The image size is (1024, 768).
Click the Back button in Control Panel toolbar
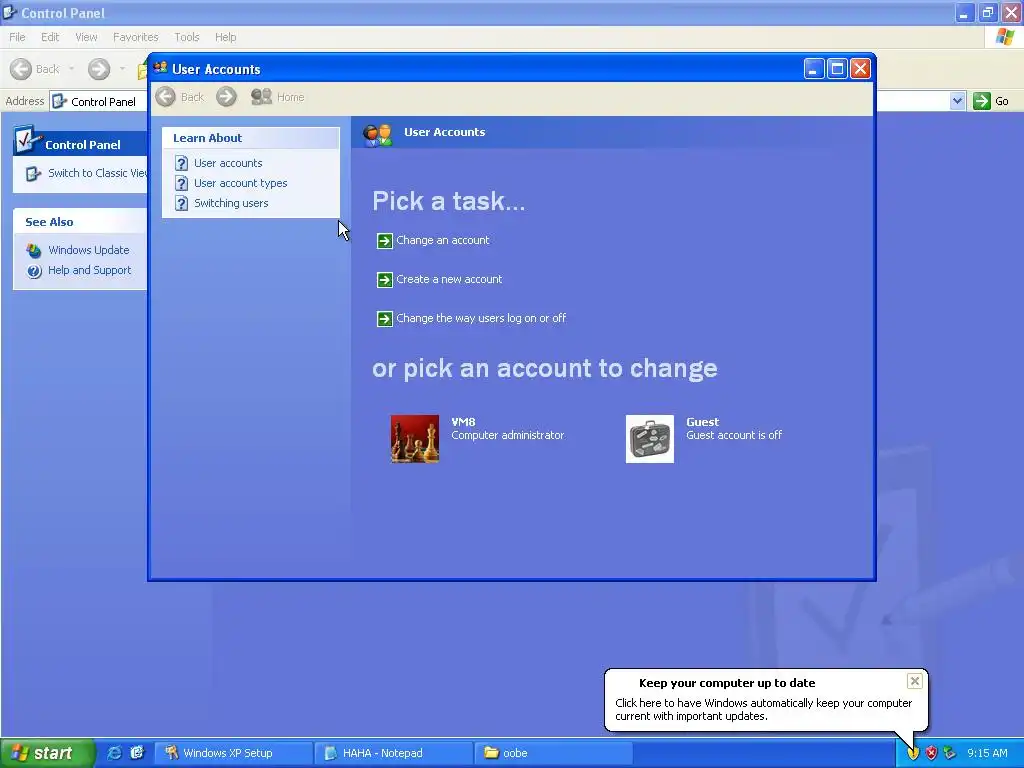pyautogui.click(x=34, y=69)
